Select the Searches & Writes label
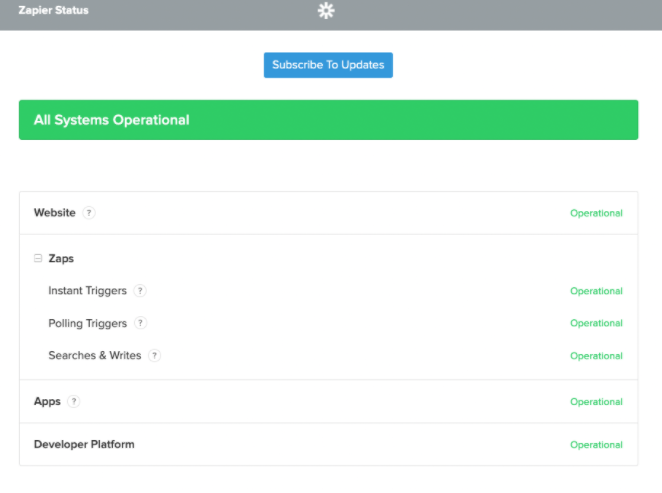This screenshot has width=662, height=493. coord(95,355)
